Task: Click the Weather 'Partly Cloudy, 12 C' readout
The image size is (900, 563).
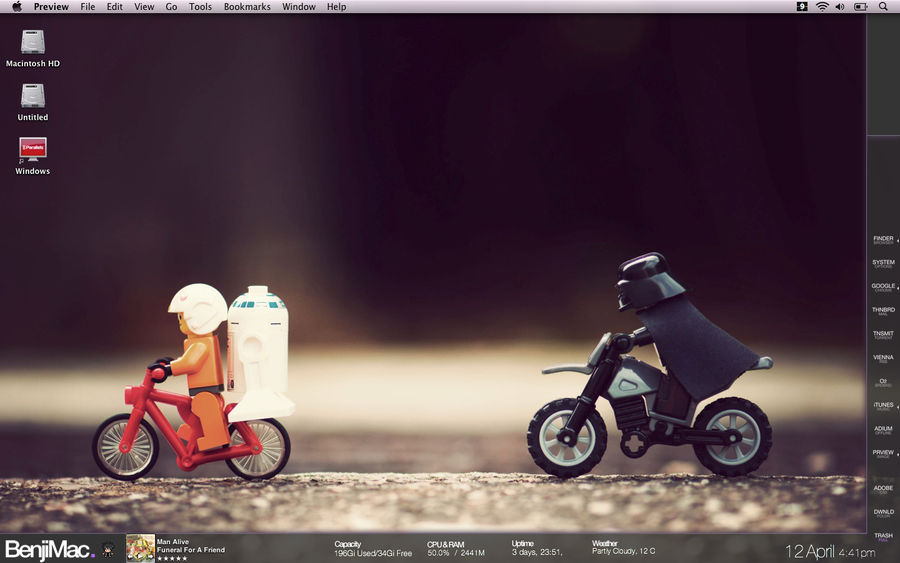Action: coord(623,551)
